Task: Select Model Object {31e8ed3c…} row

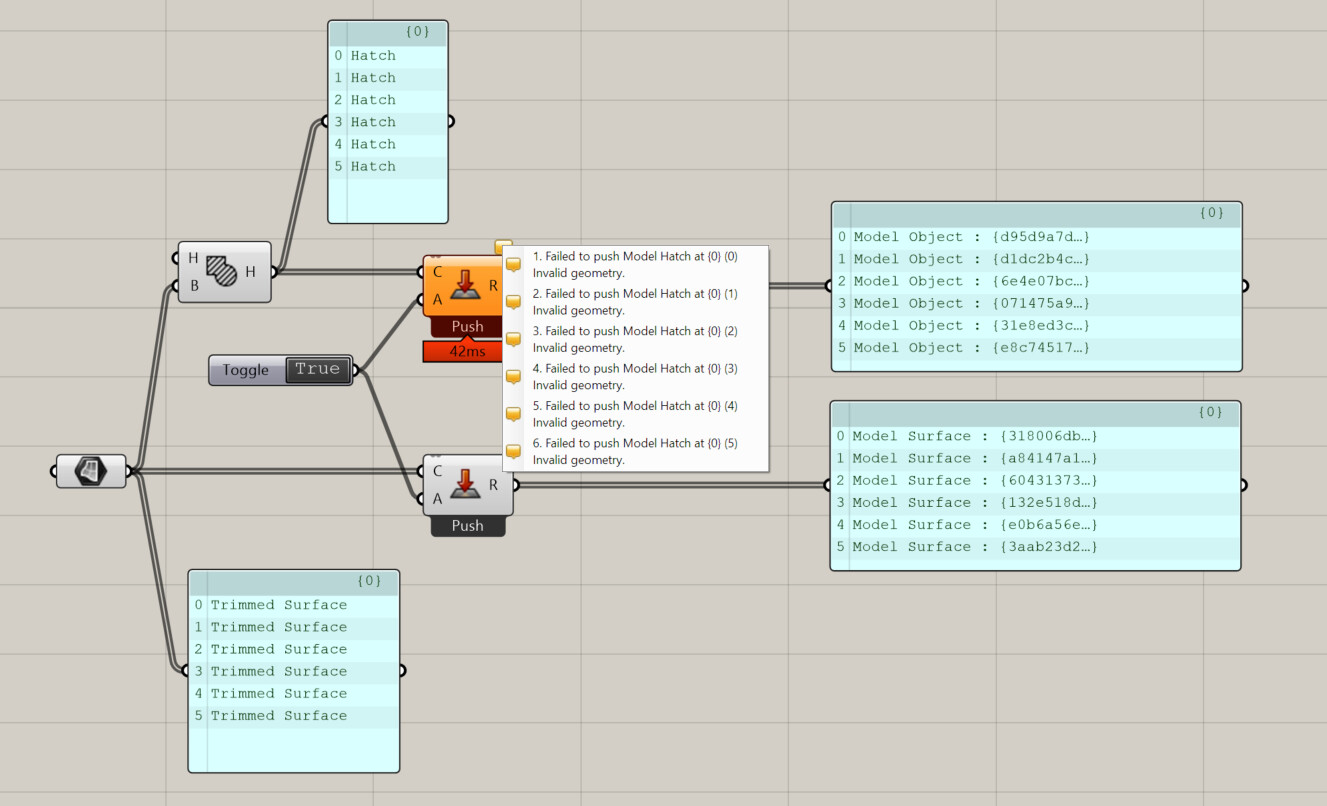Action: (x=1037, y=326)
